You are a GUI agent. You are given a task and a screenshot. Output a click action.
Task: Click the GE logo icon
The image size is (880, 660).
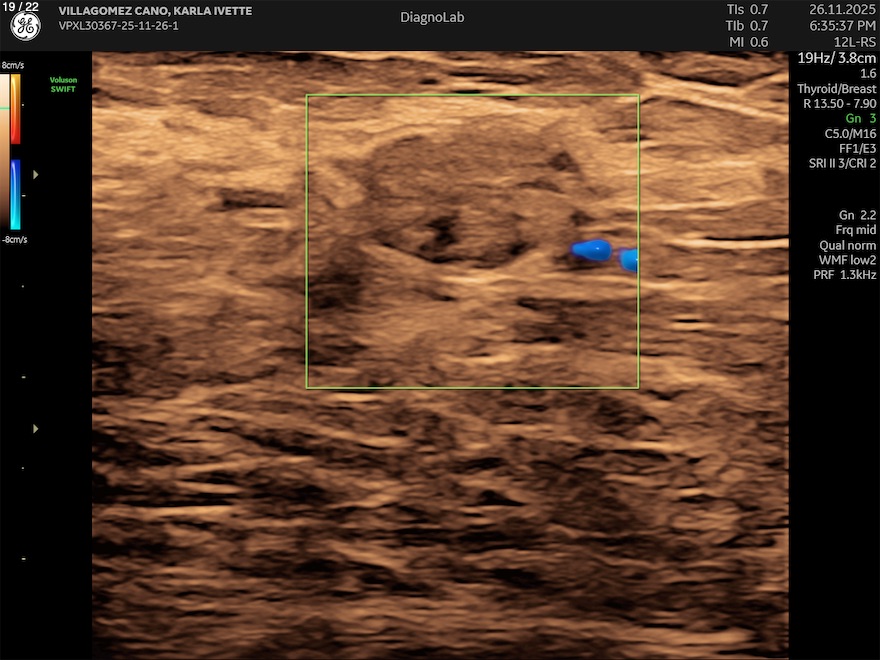coord(25,27)
